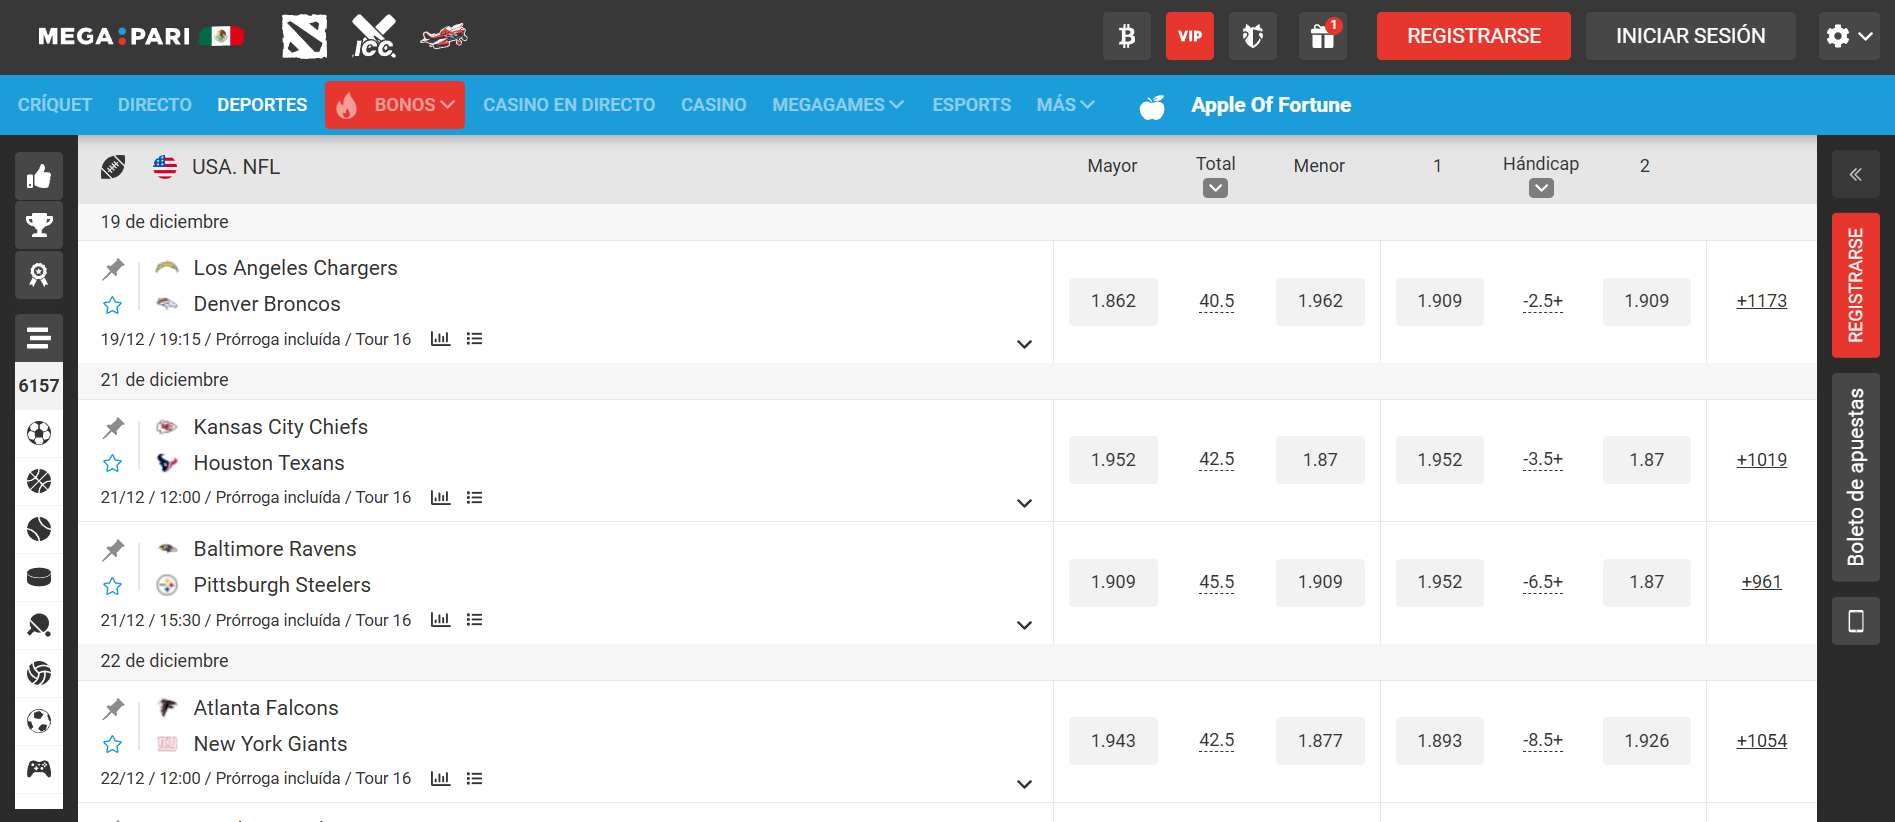Collapse the right side panel
The height and width of the screenshot is (822, 1895).
[x=1856, y=175]
